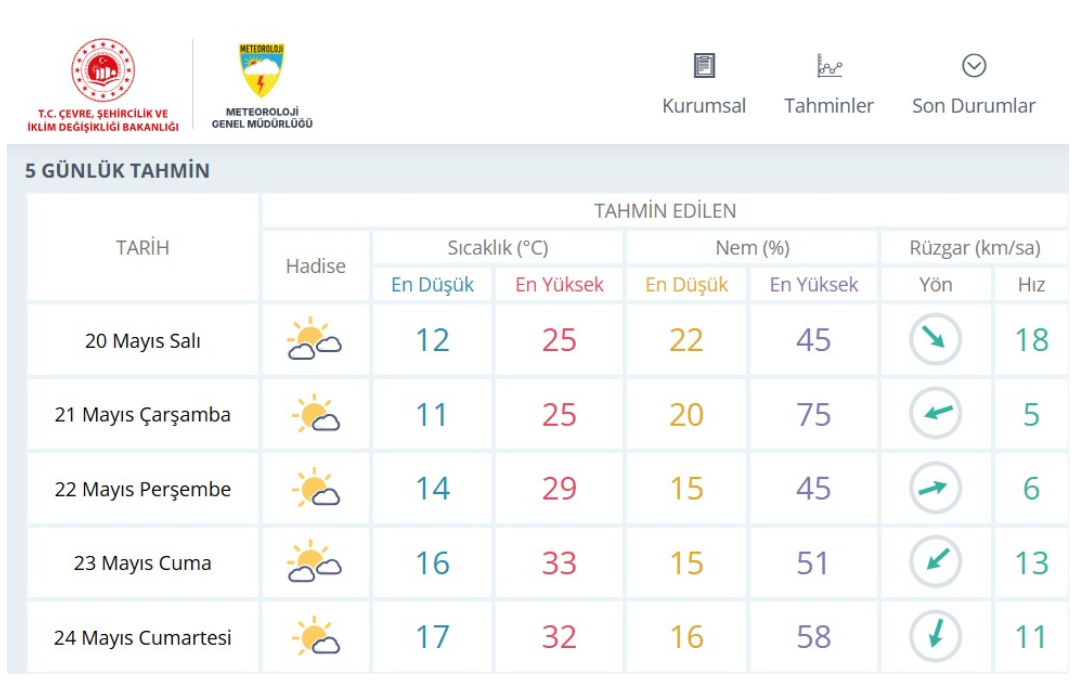Click the 5 GÜNLÜK TAHMİN heading

(118, 171)
